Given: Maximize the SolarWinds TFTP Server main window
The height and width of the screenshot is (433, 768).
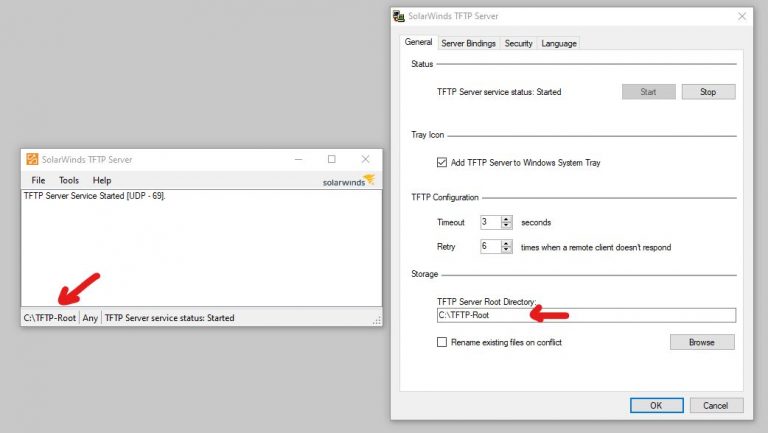Looking at the screenshot, I should tap(332, 159).
